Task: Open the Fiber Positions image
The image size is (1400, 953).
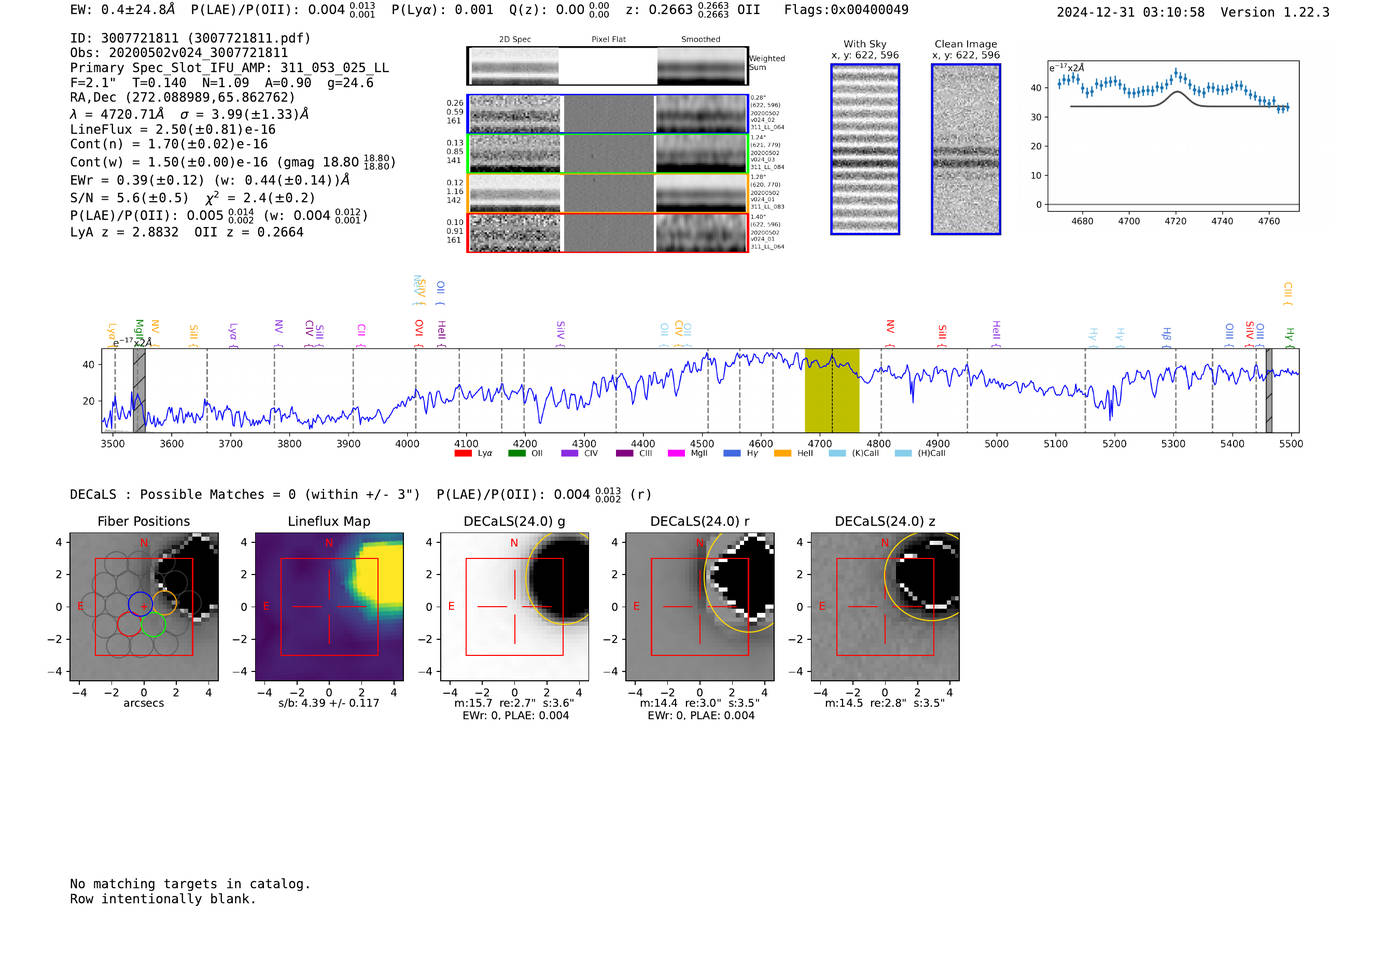Action: pyautogui.click(x=143, y=607)
